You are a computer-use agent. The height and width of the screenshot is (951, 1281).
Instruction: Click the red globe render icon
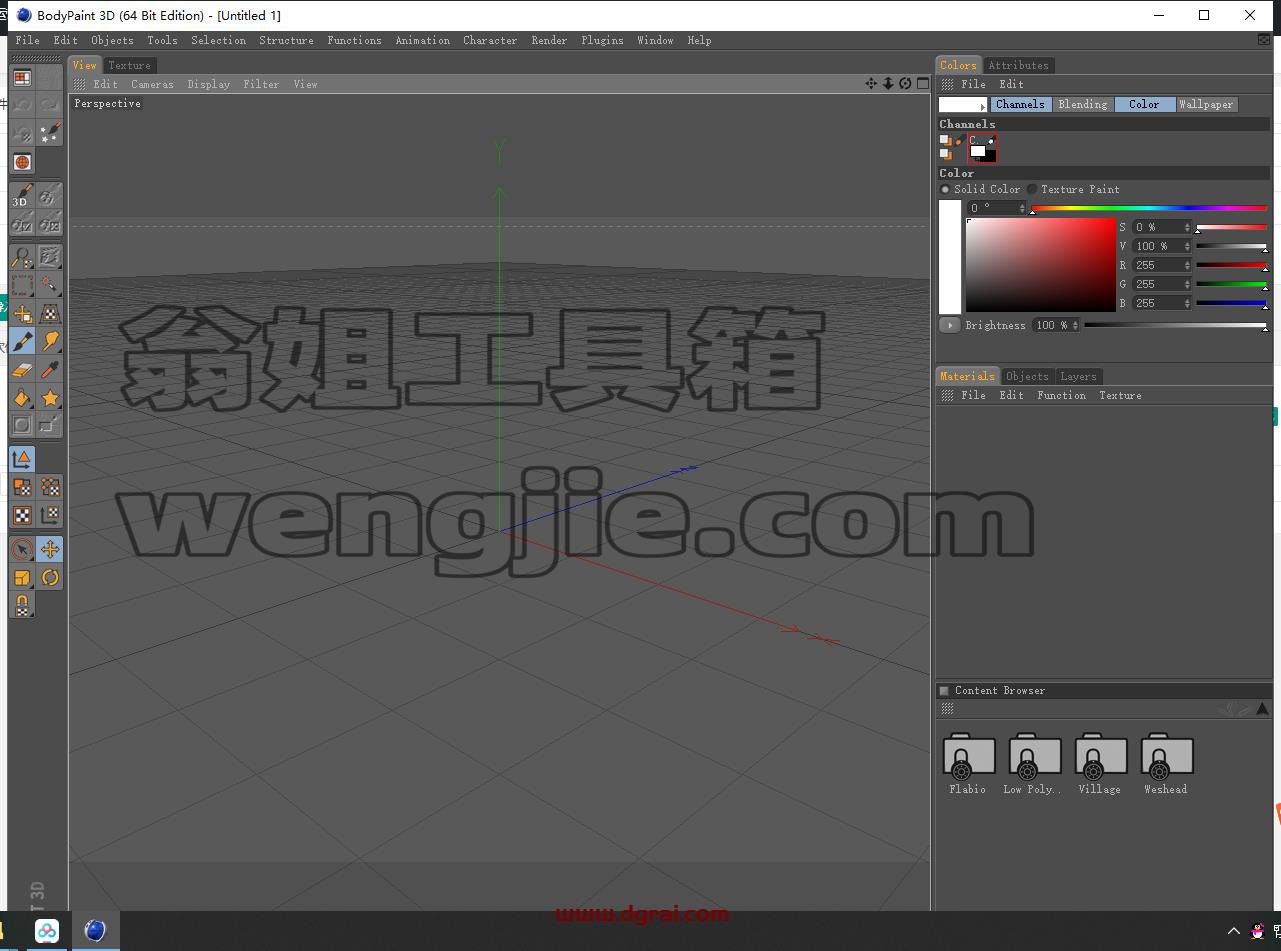pos(22,162)
